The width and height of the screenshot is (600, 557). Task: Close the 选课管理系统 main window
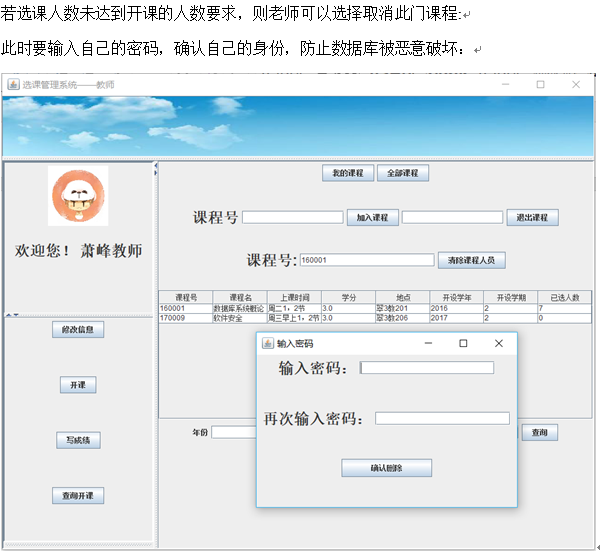pyautogui.click(x=576, y=85)
